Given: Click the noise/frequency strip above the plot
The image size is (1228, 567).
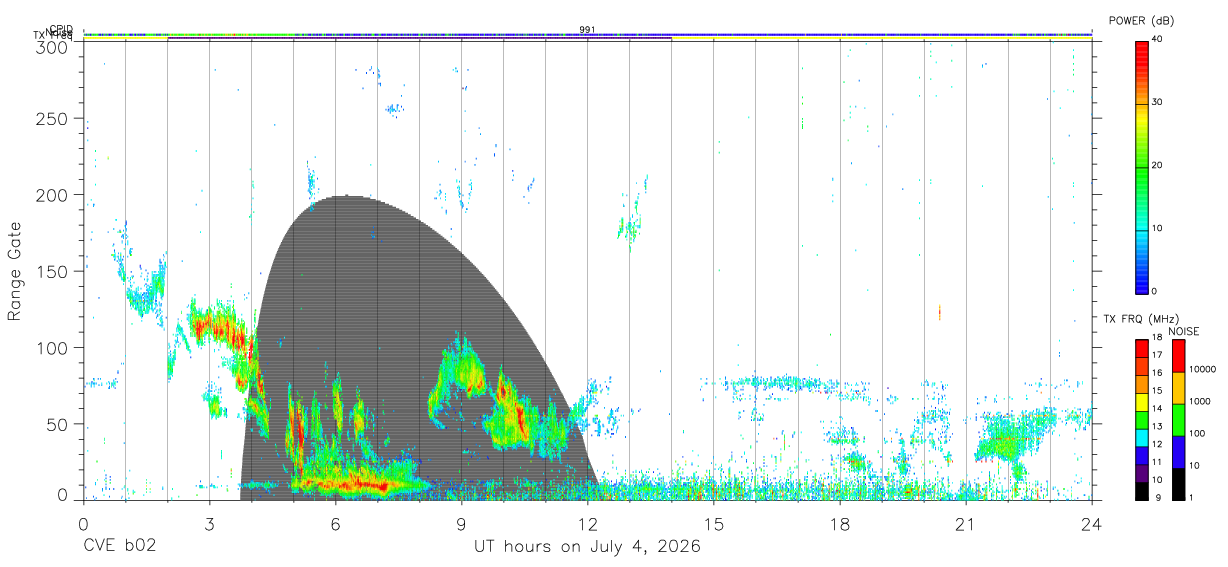Looking at the screenshot, I should click(x=588, y=37).
